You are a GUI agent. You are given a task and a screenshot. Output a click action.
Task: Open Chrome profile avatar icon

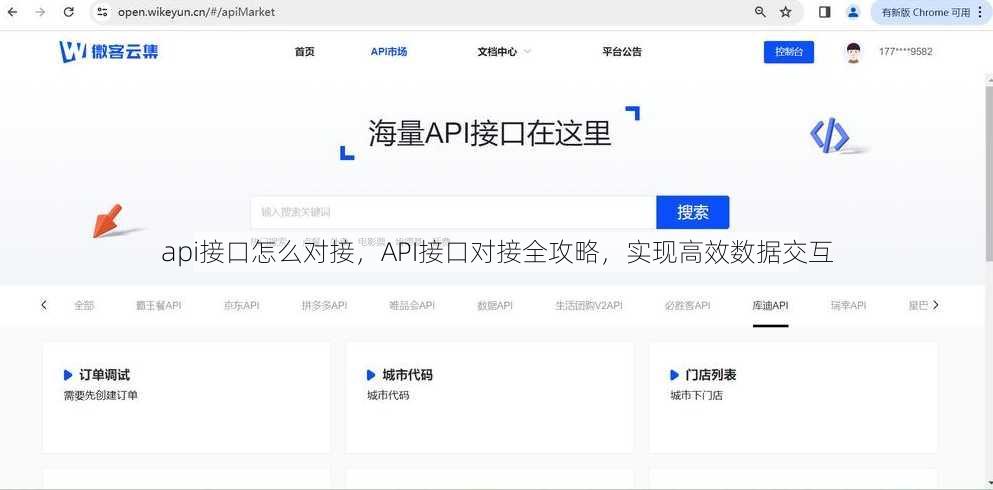pos(853,12)
